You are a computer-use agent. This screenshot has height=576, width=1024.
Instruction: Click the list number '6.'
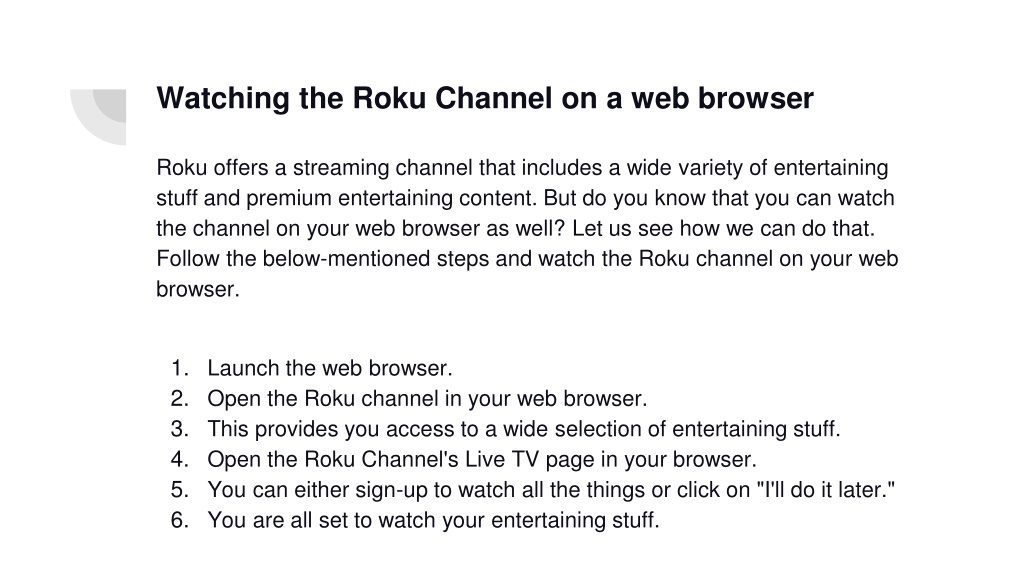click(180, 520)
